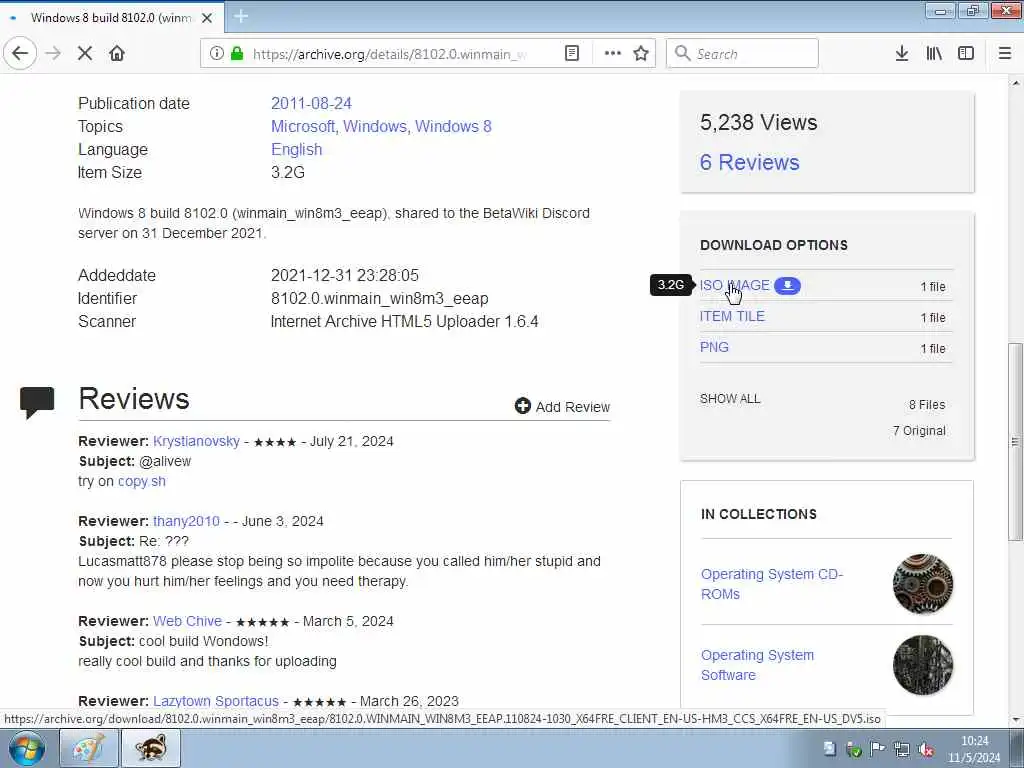Screen dimensions: 1024x768
Task: Open the Library icon
Action: 934,54
